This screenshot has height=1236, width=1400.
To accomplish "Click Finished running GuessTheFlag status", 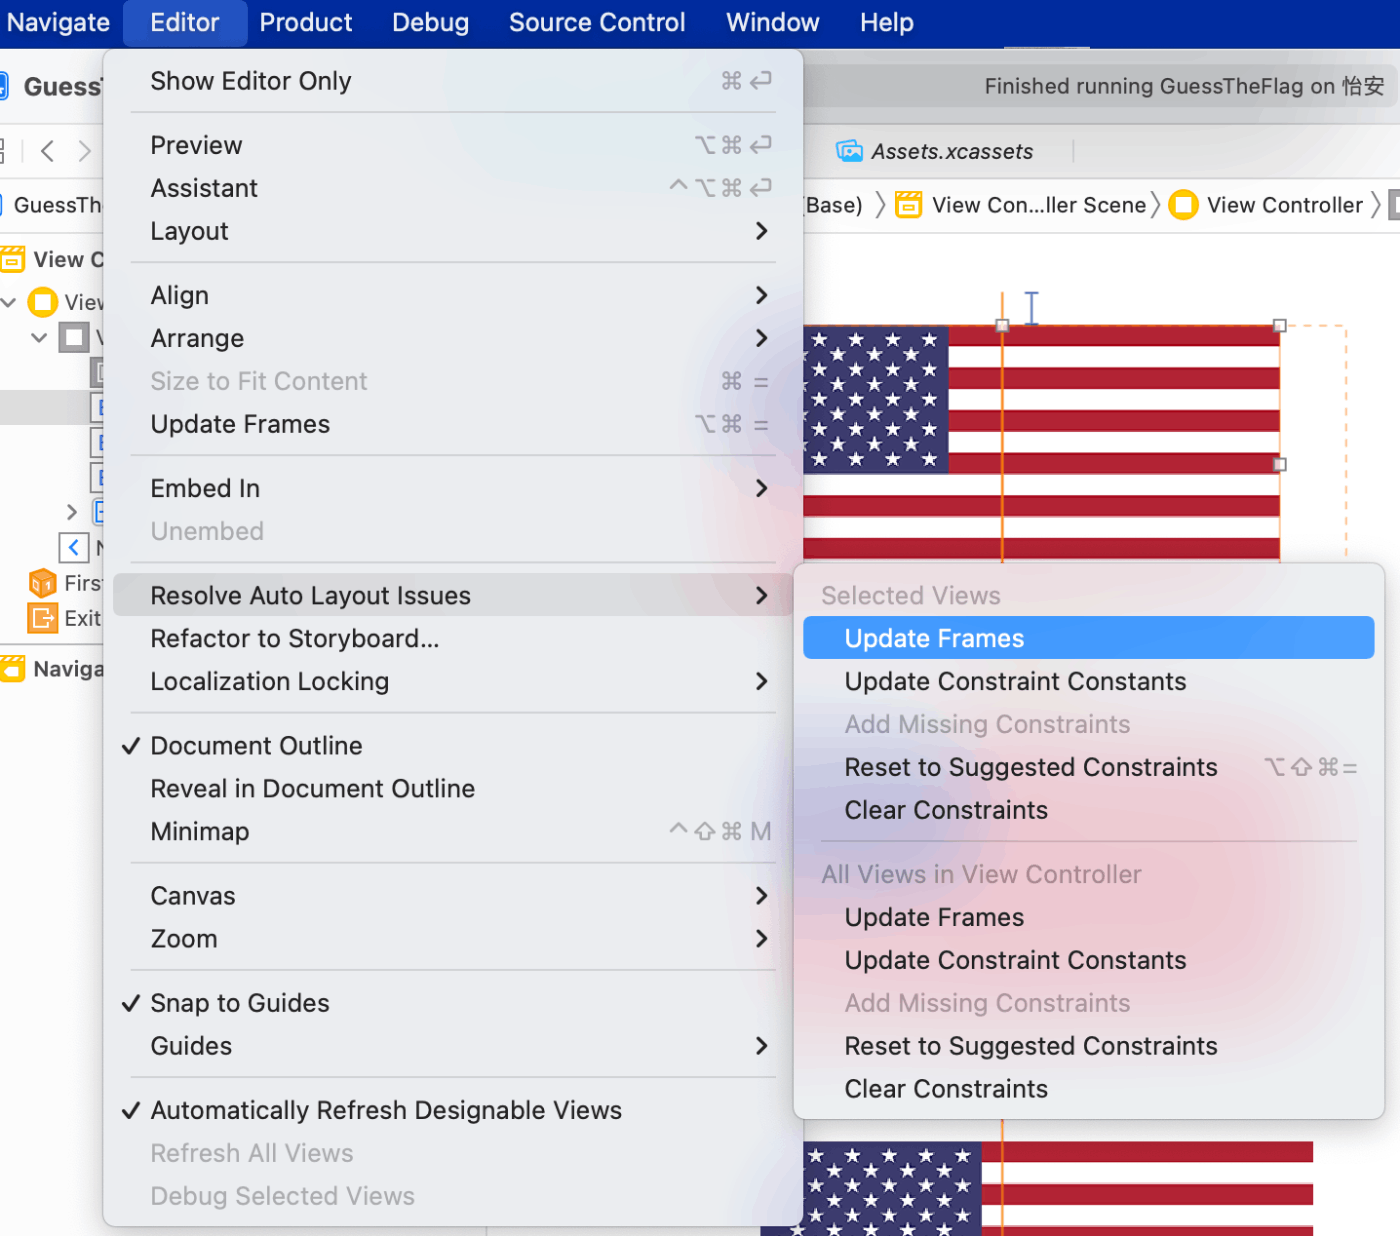I will click(x=1184, y=86).
